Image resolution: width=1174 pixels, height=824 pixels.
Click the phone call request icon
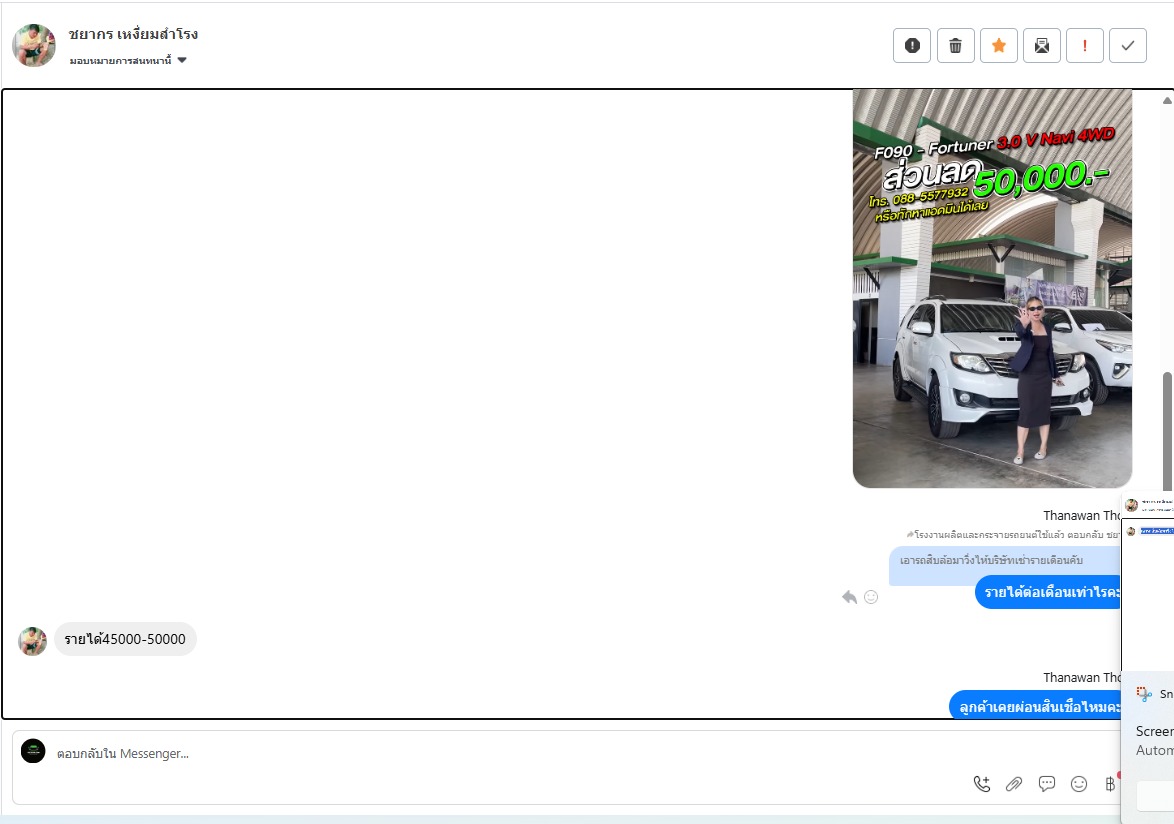click(x=982, y=784)
